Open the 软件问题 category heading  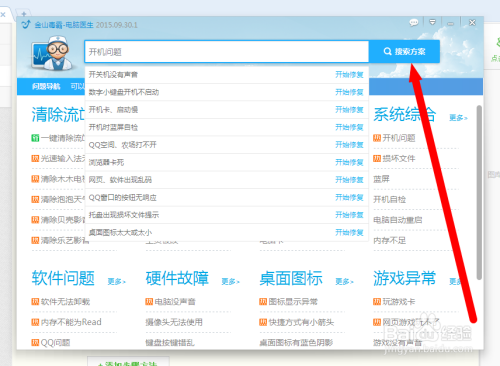coord(63,278)
